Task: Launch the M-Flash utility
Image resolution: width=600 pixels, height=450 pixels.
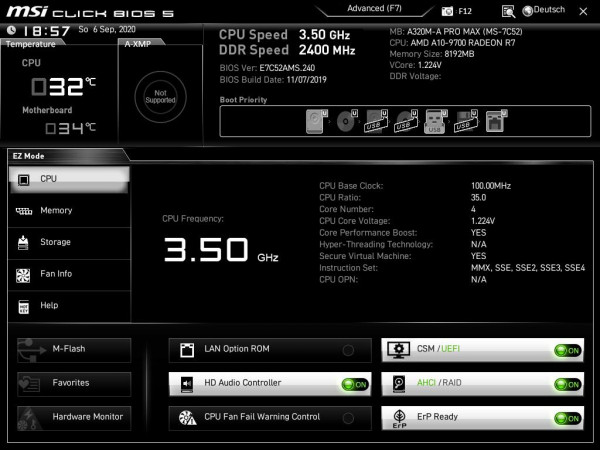Action: click(x=74, y=350)
